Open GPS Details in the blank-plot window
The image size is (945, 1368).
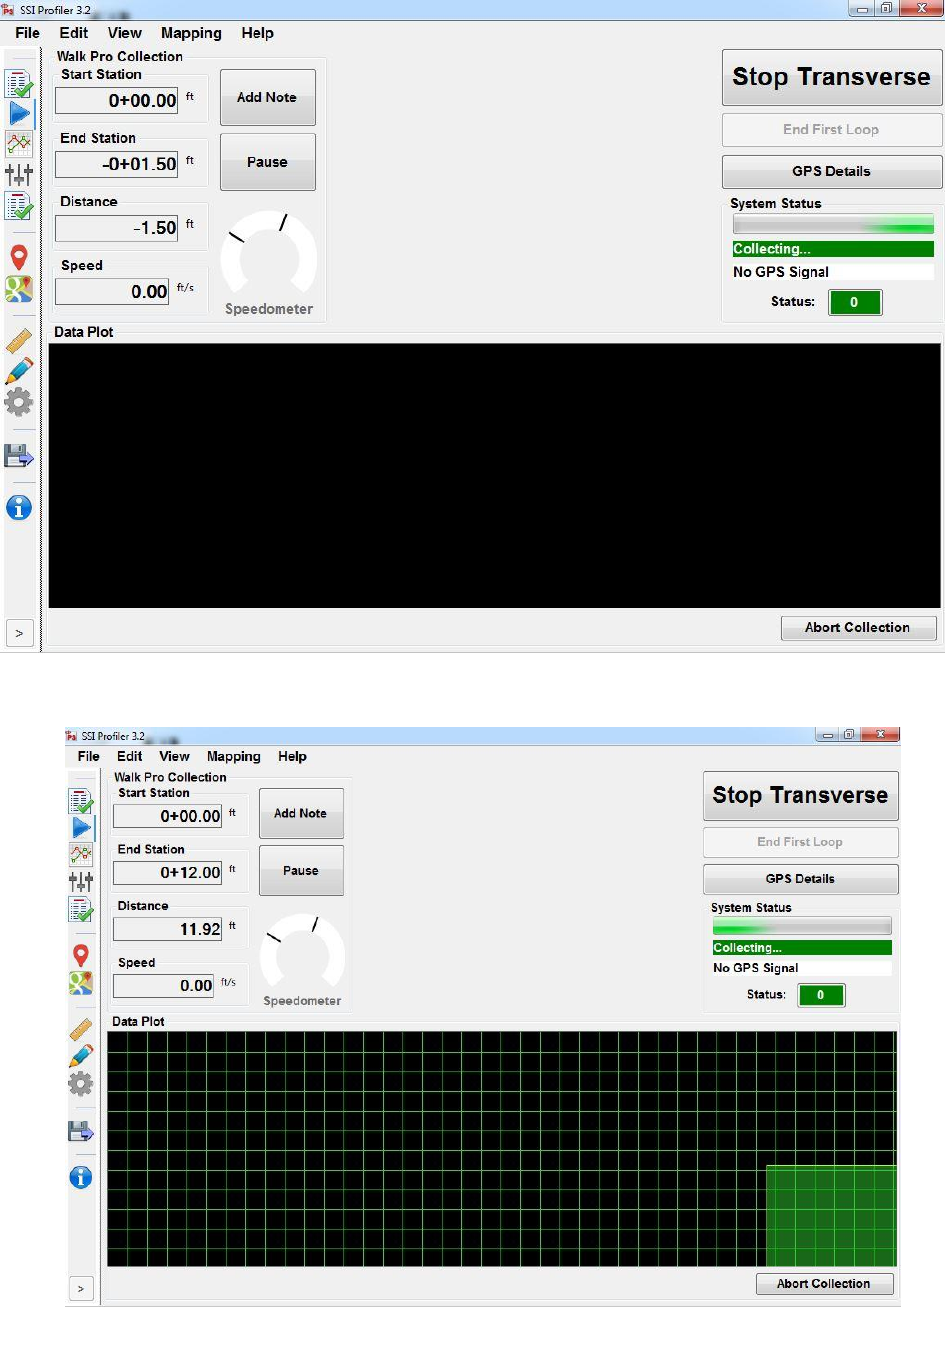coord(832,171)
